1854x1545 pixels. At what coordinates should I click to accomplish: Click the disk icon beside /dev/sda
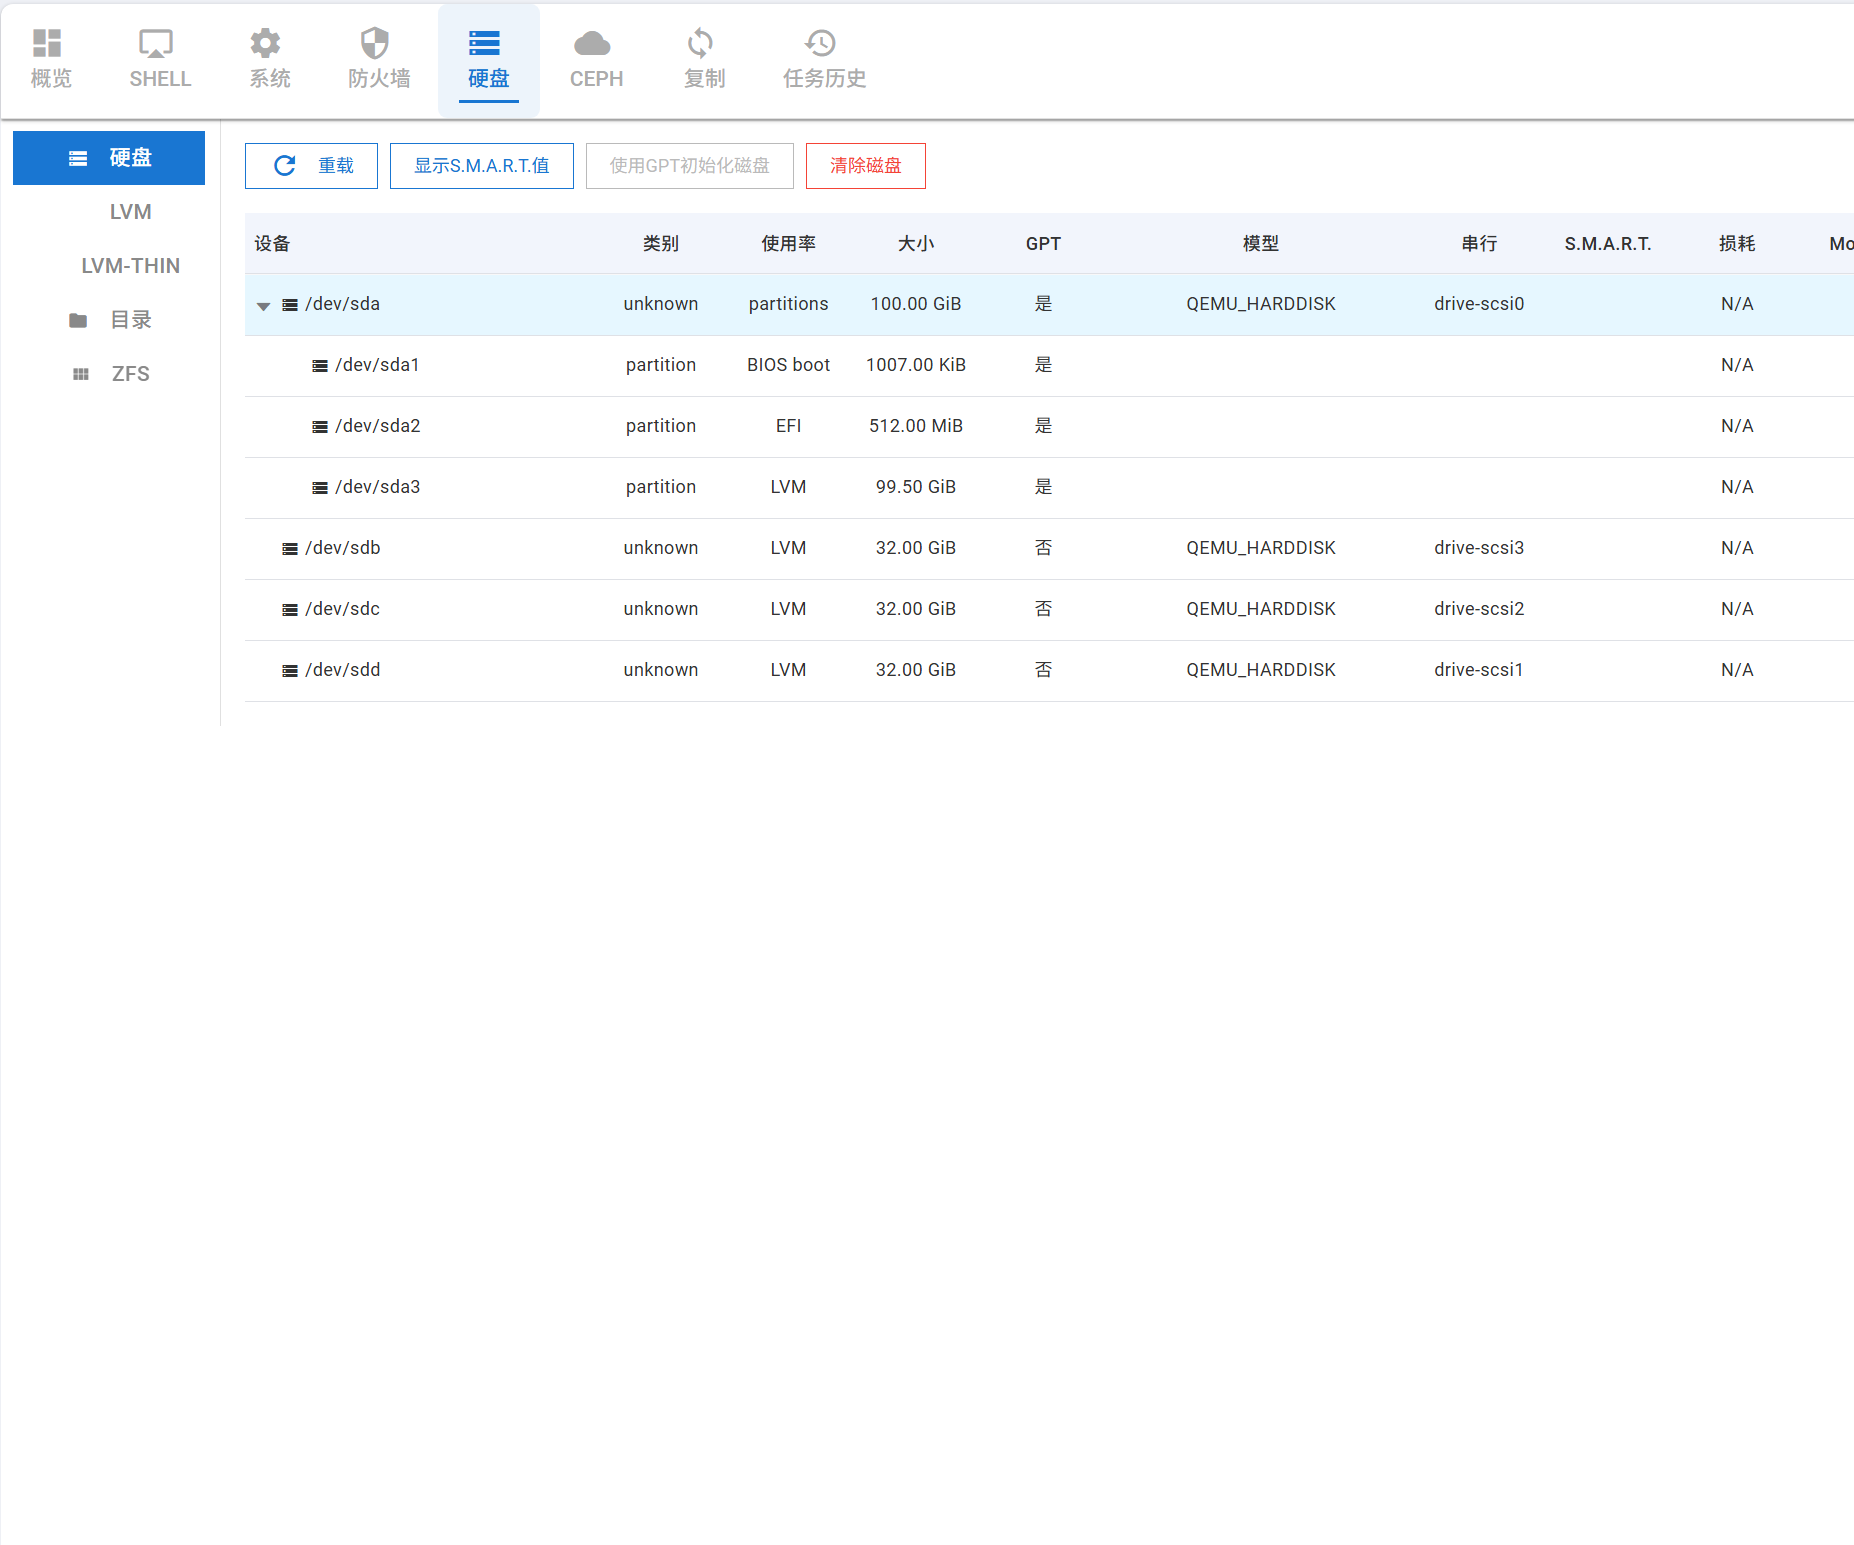(x=290, y=305)
